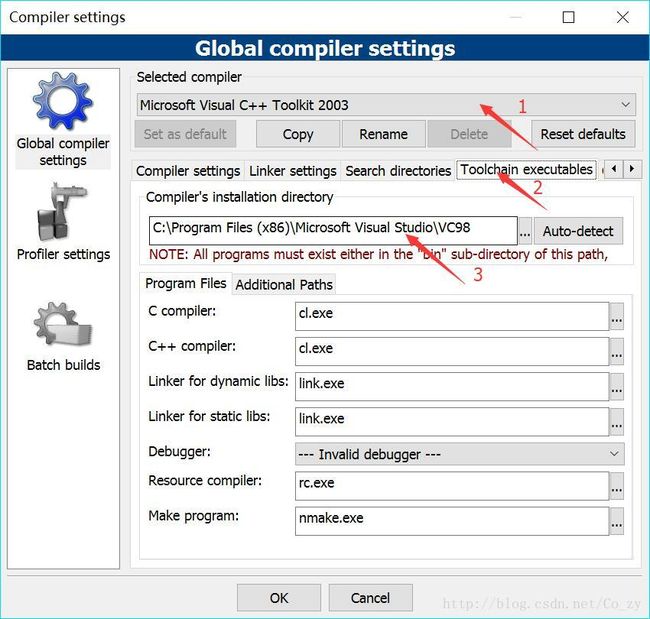650x619 pixels.
Task: Open the Batch builds gears icon
Action: pos(63,325)
